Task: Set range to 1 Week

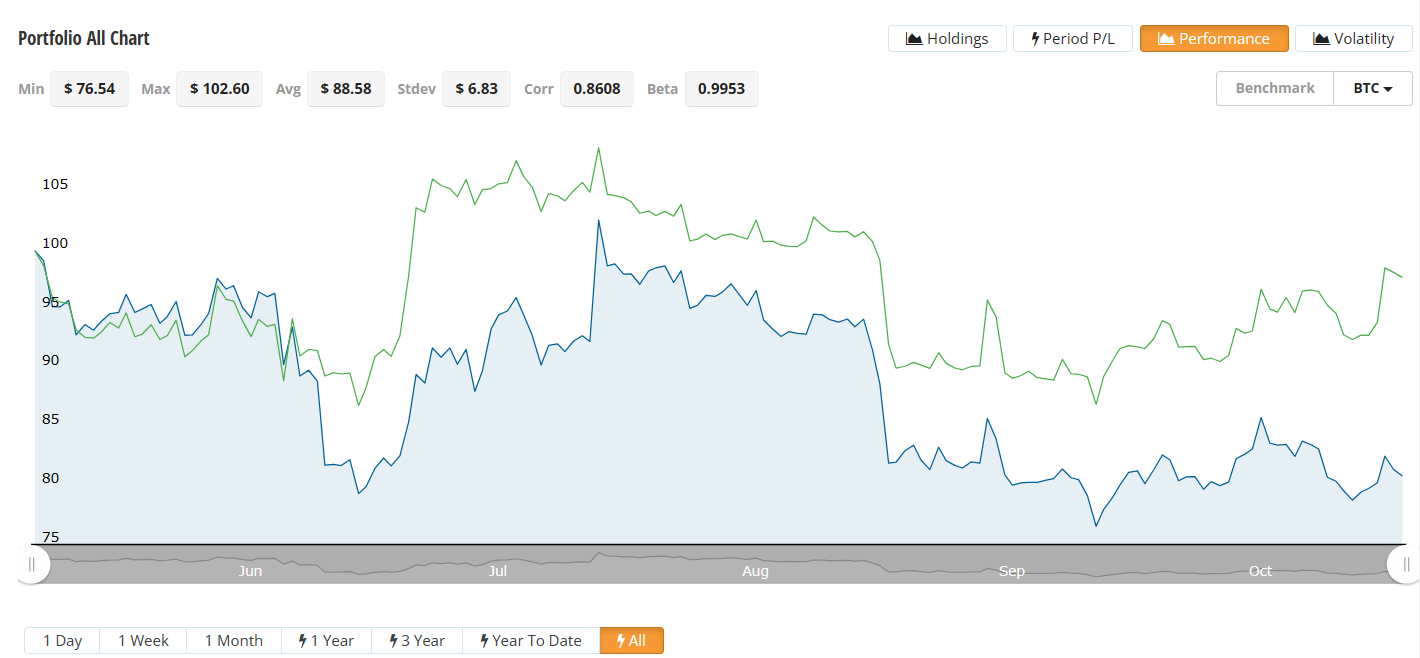Action: [143, 641]
